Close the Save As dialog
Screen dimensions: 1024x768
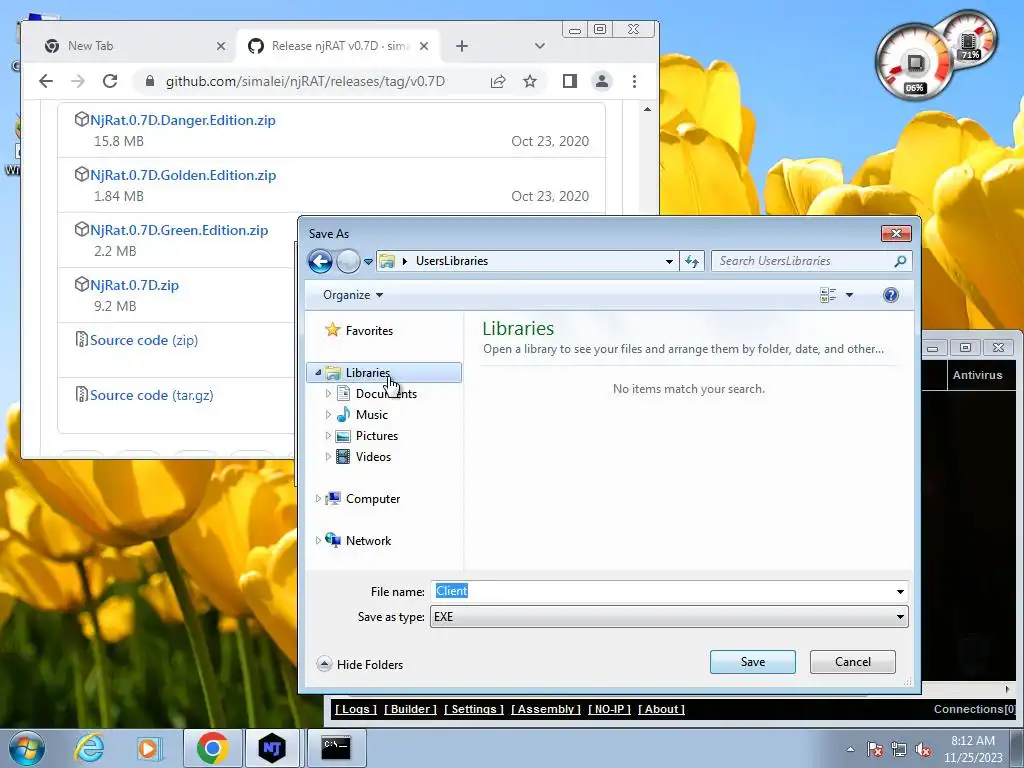pyautogui.click(x=896, y=234)
